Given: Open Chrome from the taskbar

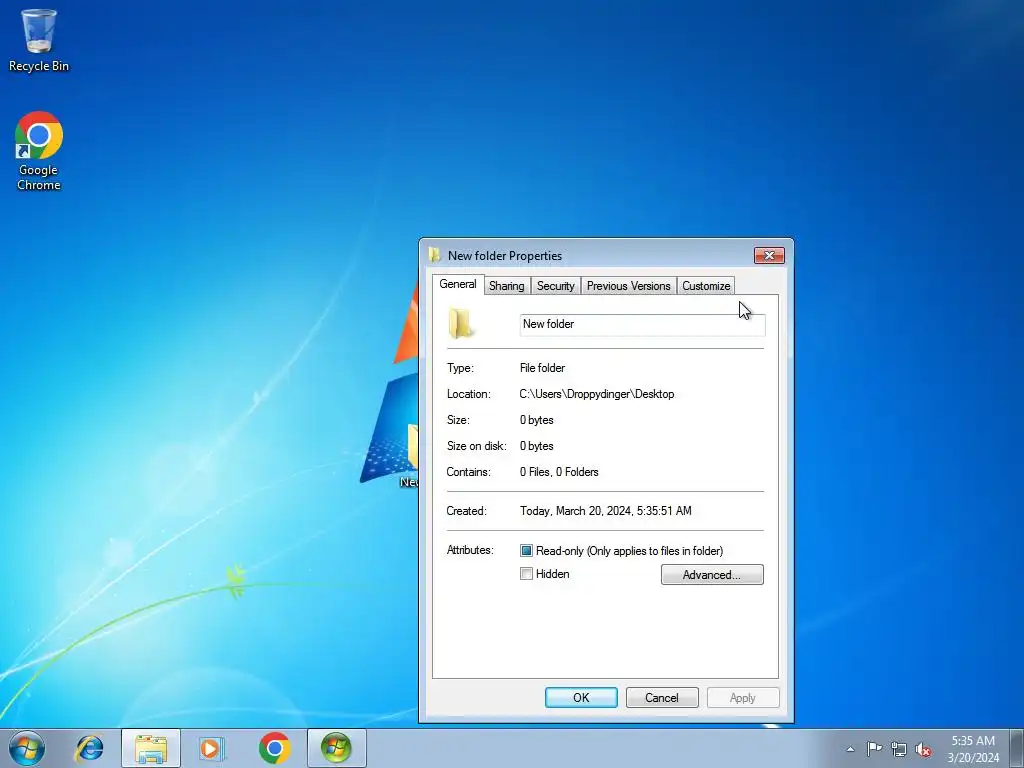Looking at the screenshot, I should tap(274, 748).
